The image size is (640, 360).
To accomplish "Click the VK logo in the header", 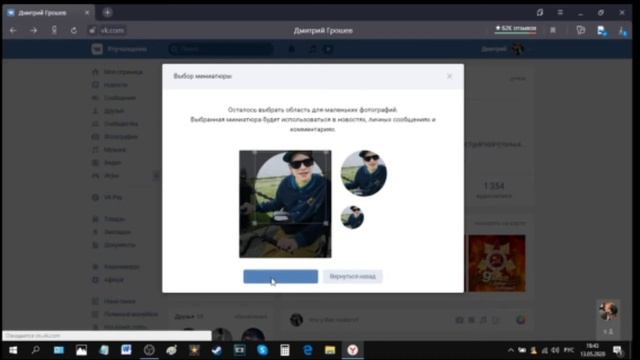I will click(97, 49).
